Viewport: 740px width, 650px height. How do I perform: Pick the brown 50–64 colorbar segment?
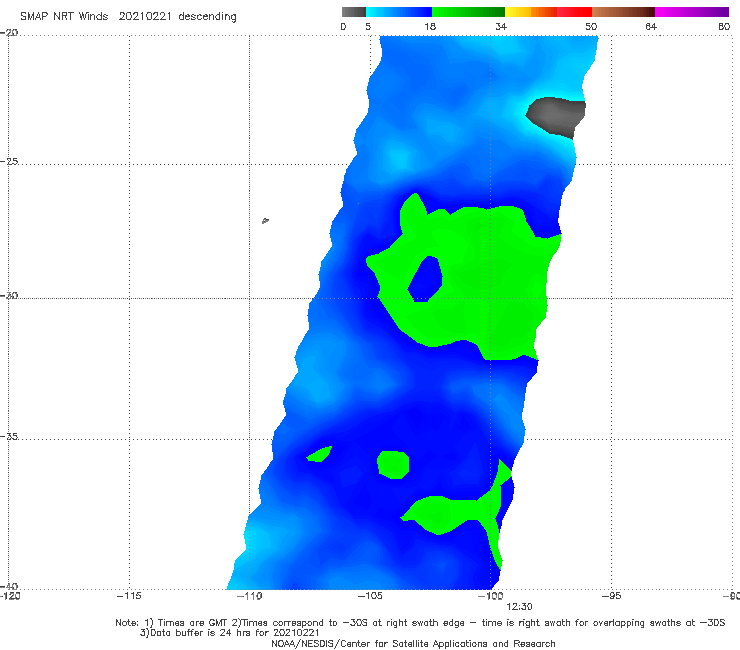point(623,12)
